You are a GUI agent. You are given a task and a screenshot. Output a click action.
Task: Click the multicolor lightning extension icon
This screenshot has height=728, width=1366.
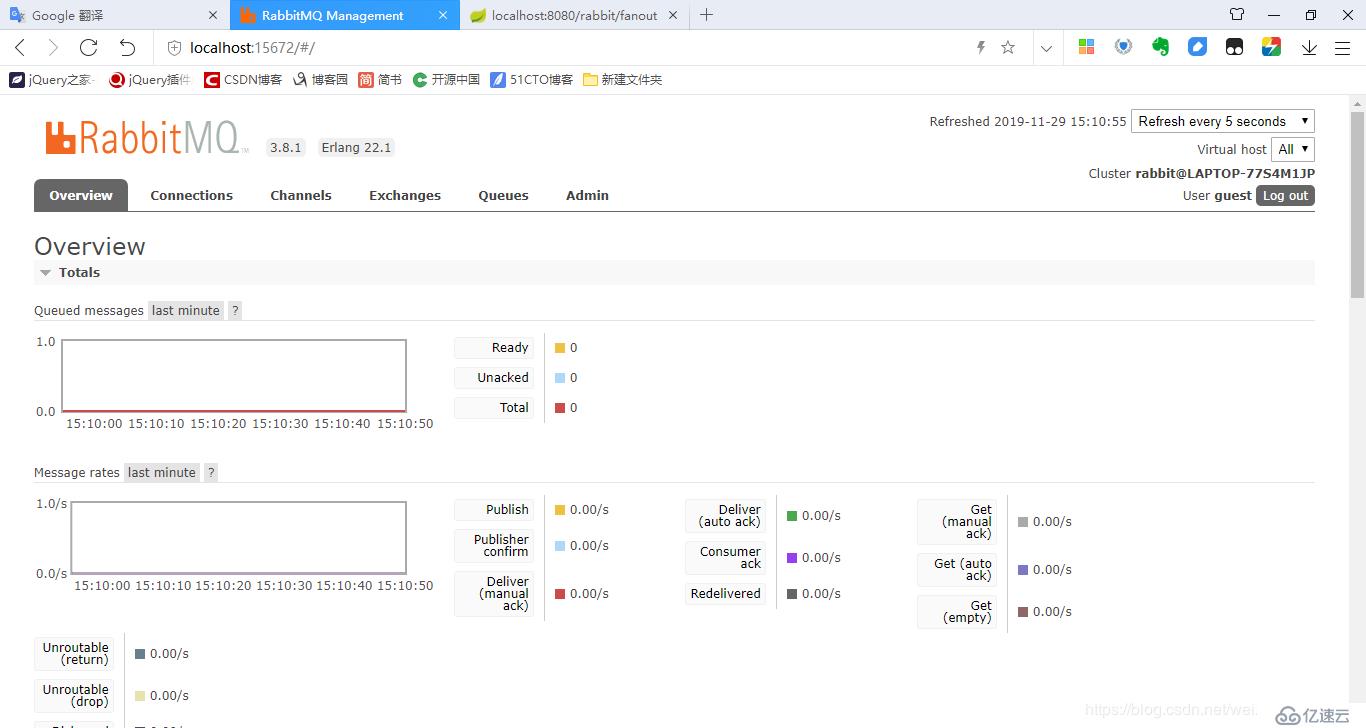[x=1271, y=47]
